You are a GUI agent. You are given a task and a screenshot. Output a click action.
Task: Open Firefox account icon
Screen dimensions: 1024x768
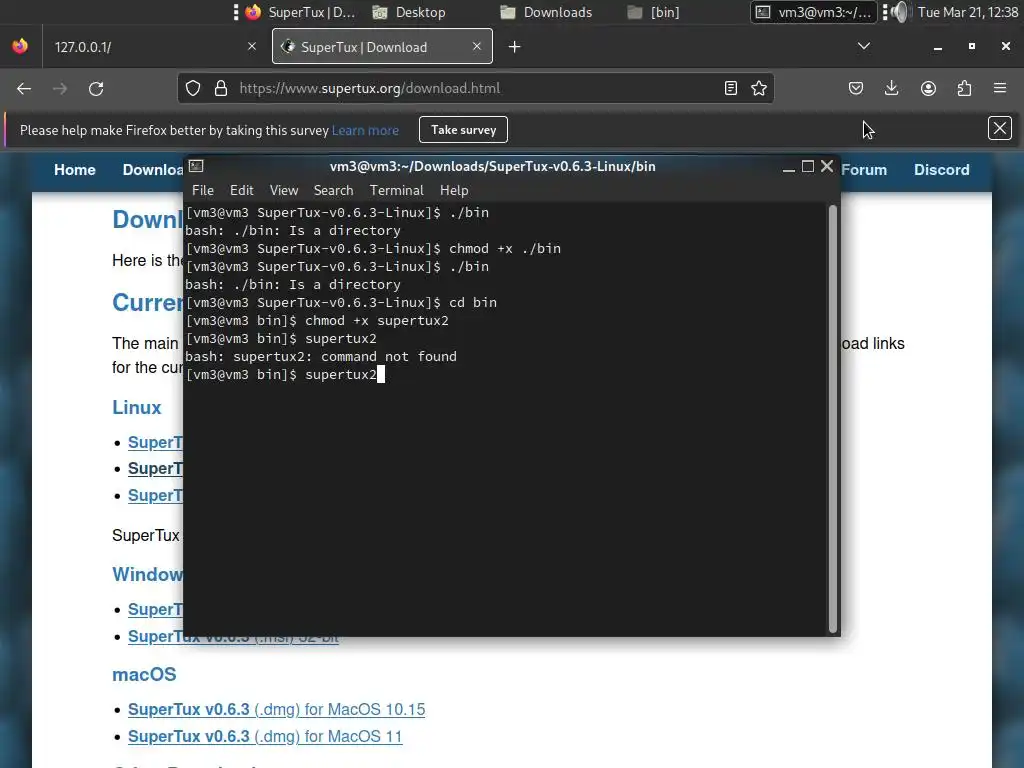[x=928, y=88]
